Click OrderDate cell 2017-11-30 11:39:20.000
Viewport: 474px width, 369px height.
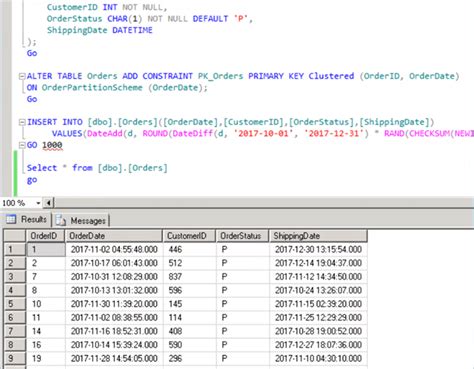click(x=114, y=304)
